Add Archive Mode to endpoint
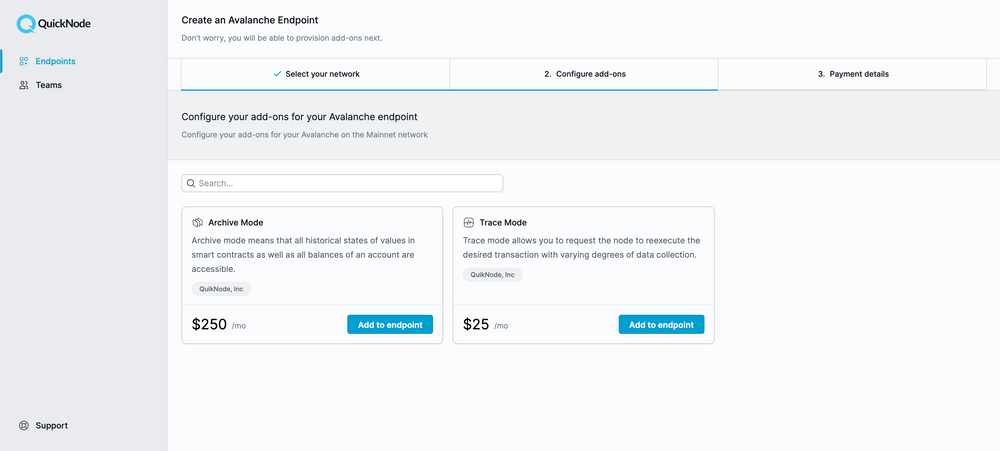 coord(390,324)
